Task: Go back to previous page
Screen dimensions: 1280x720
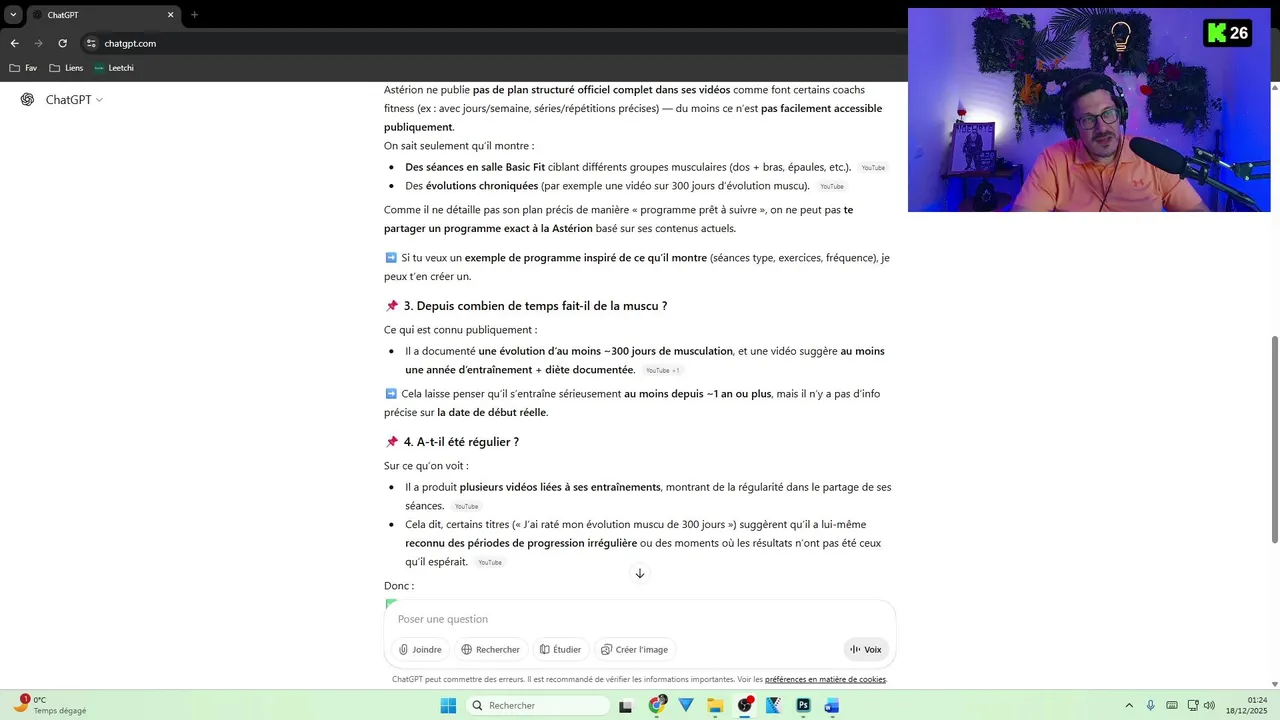Action: 14,43
